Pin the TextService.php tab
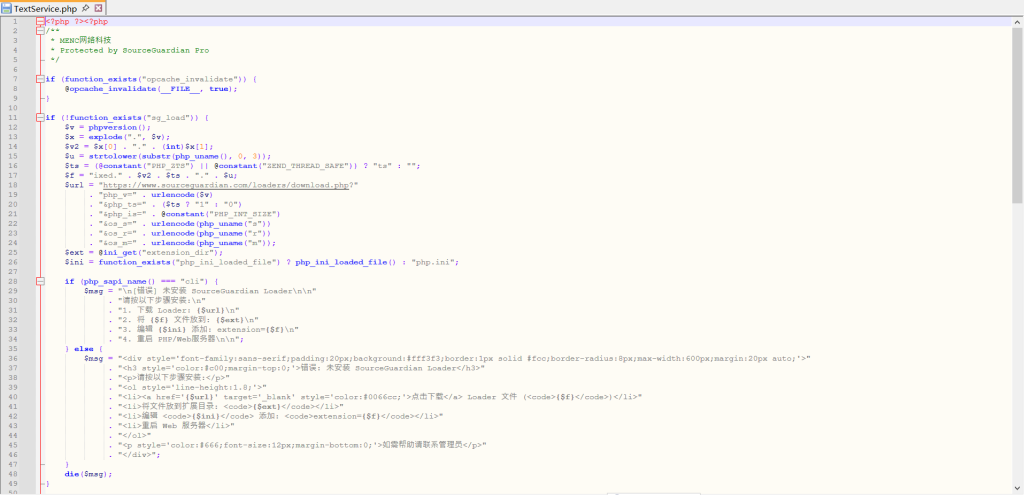This screenshot has height=495, width=1024. click(x=86, y=8)
